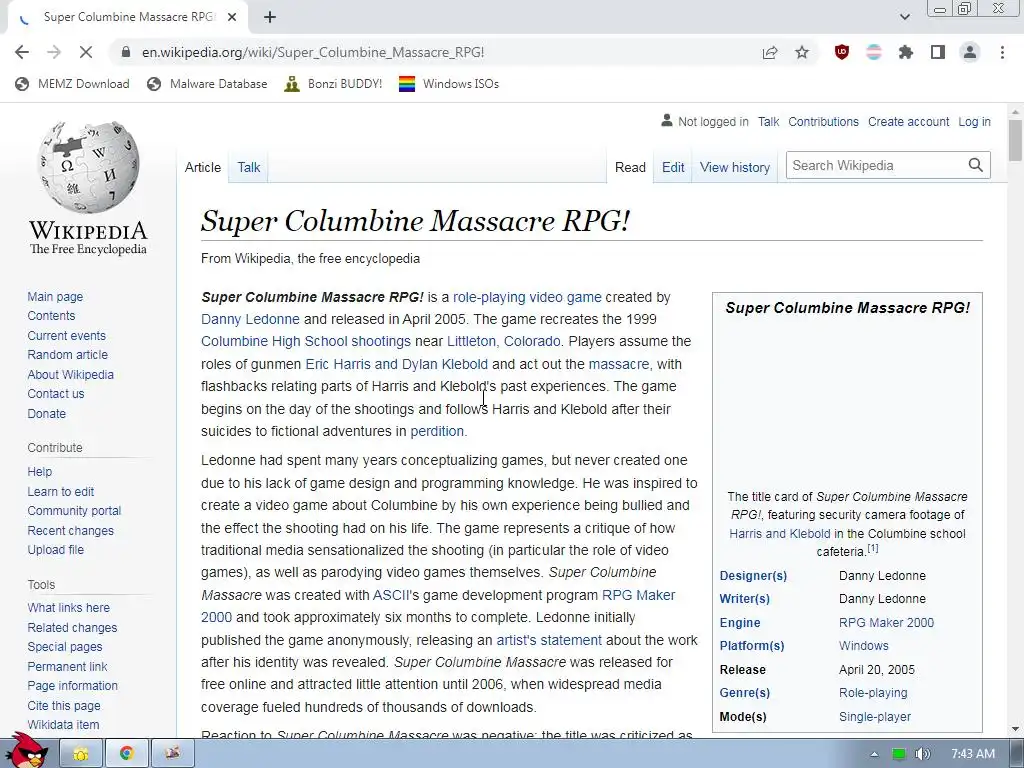Click the footnote [1] reference
Viewport: 1024px width, 768px height.
click(x=872, y=549)
